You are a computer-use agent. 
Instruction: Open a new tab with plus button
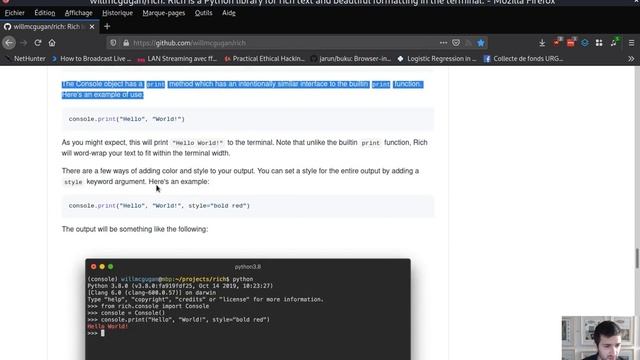click(x=107, y=27)
